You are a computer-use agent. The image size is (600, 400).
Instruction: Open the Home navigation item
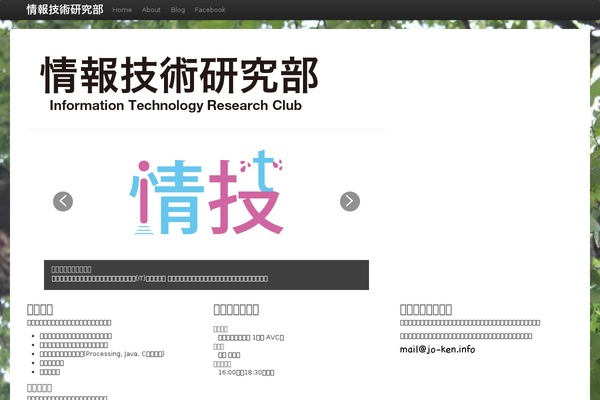(x=122, y=10)
